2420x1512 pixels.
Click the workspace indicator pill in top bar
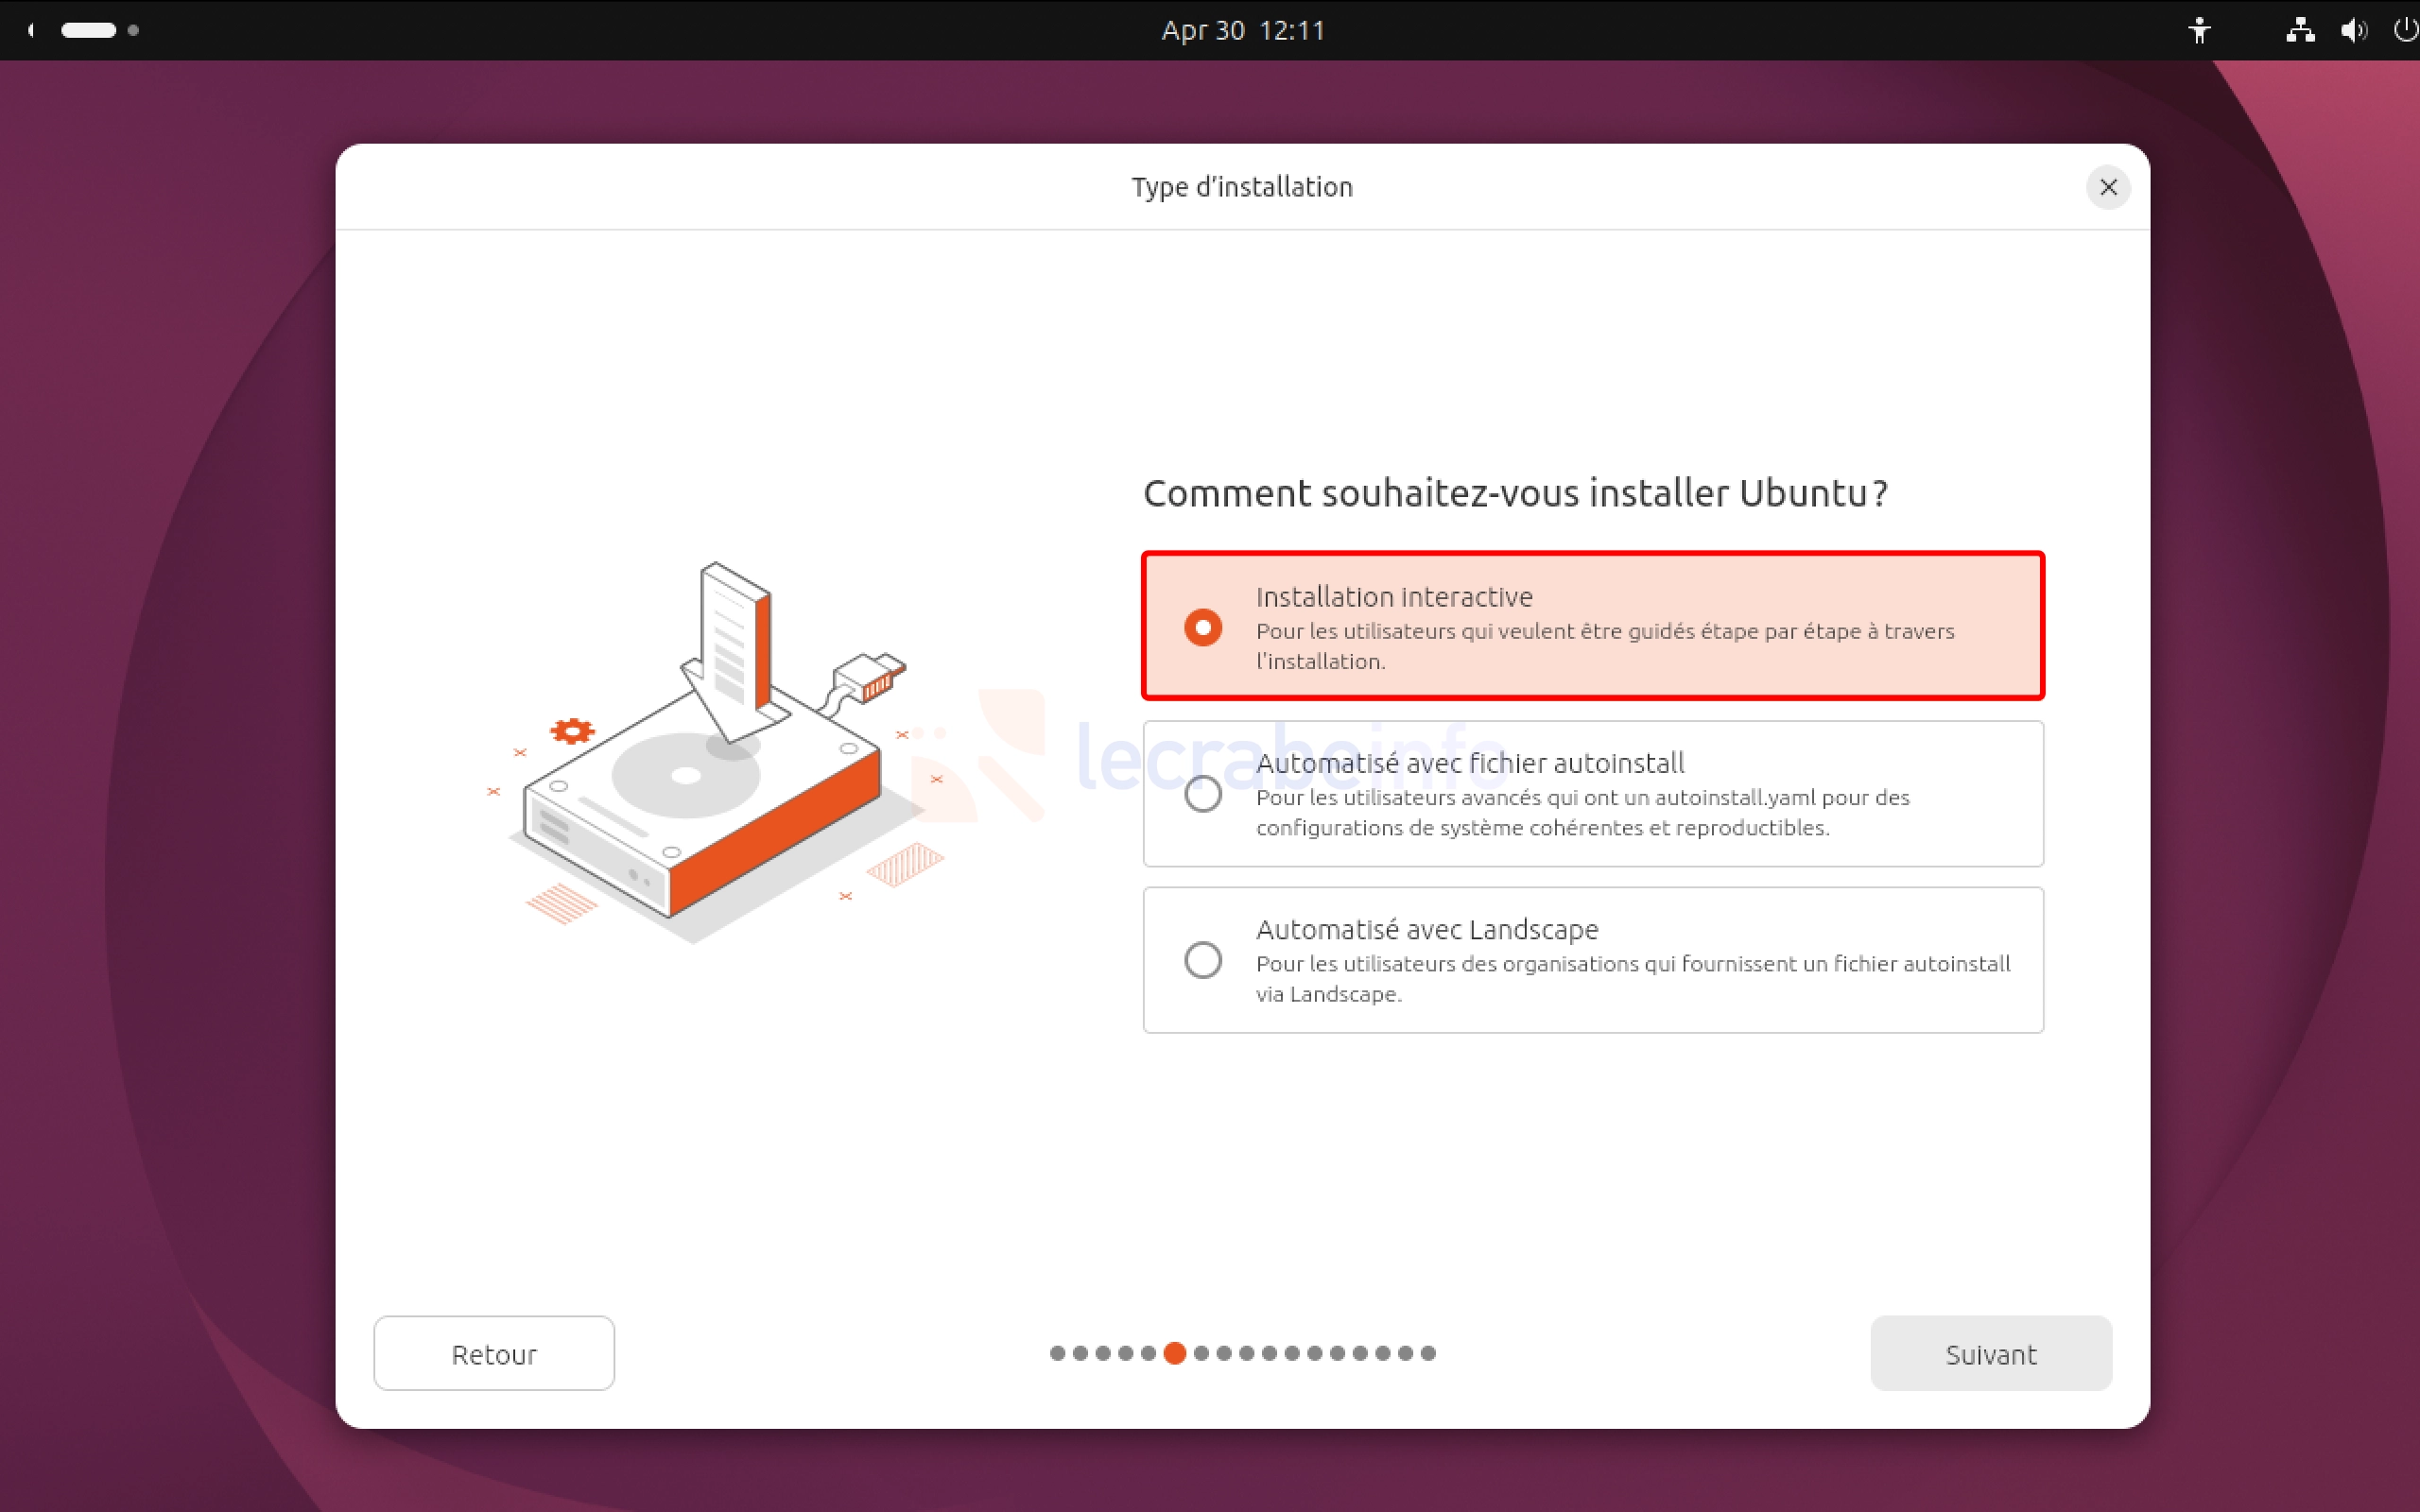click(x=88, y=30)
